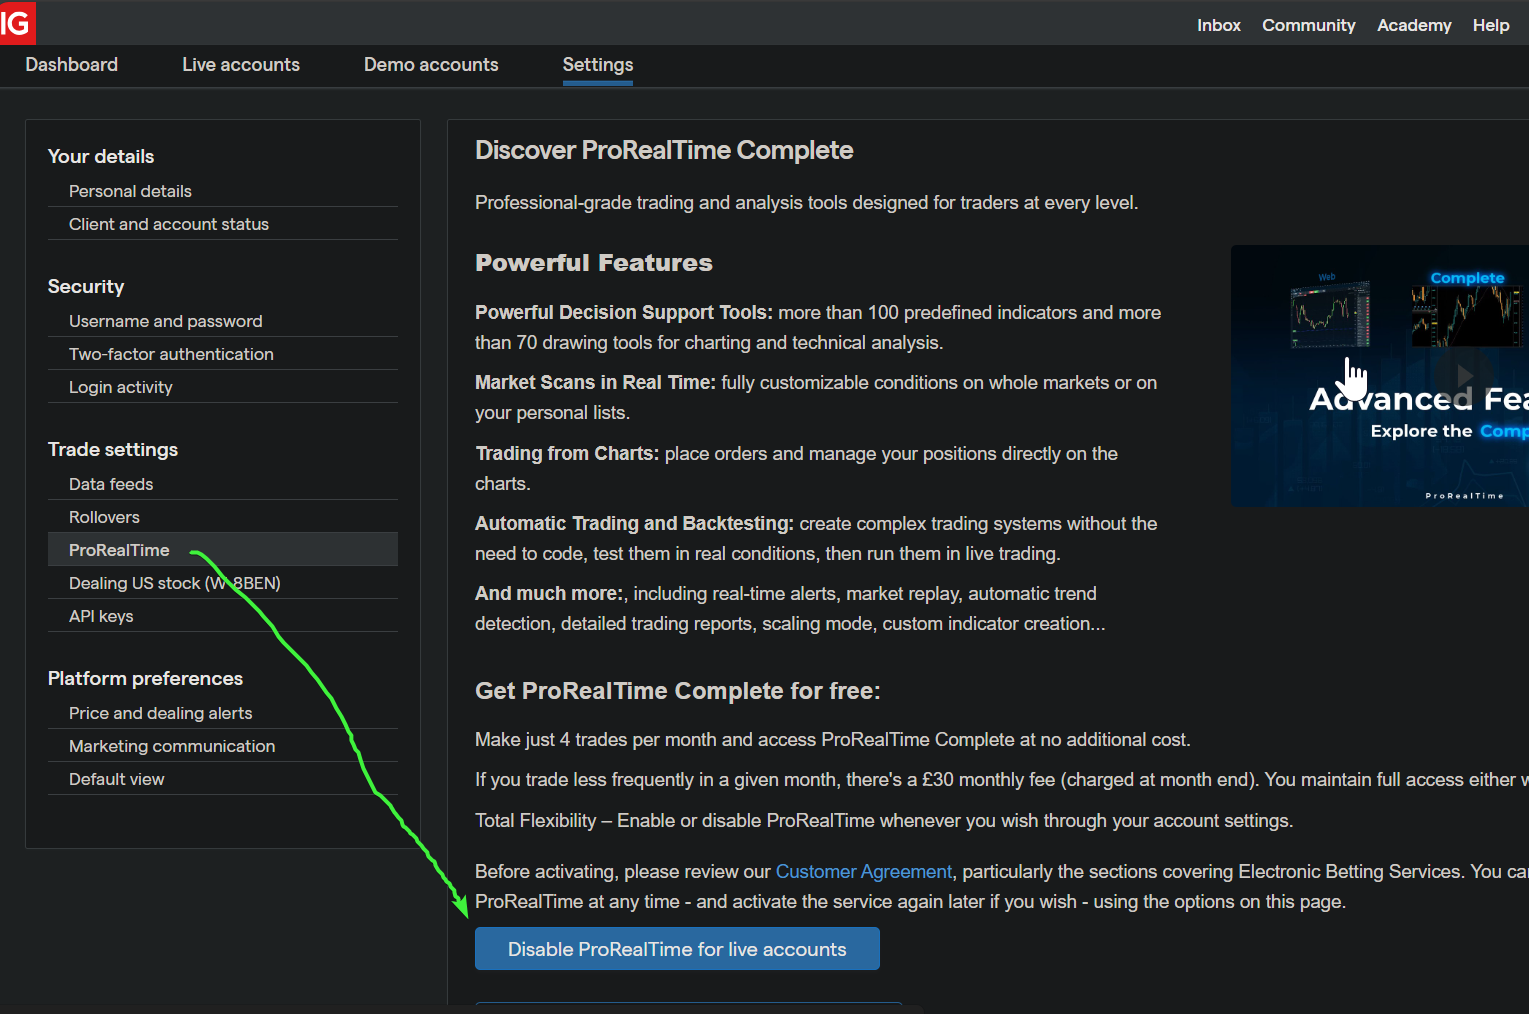
Task: Click the 'Trading from Charts:' text
Action: click(x=567, y=454)
